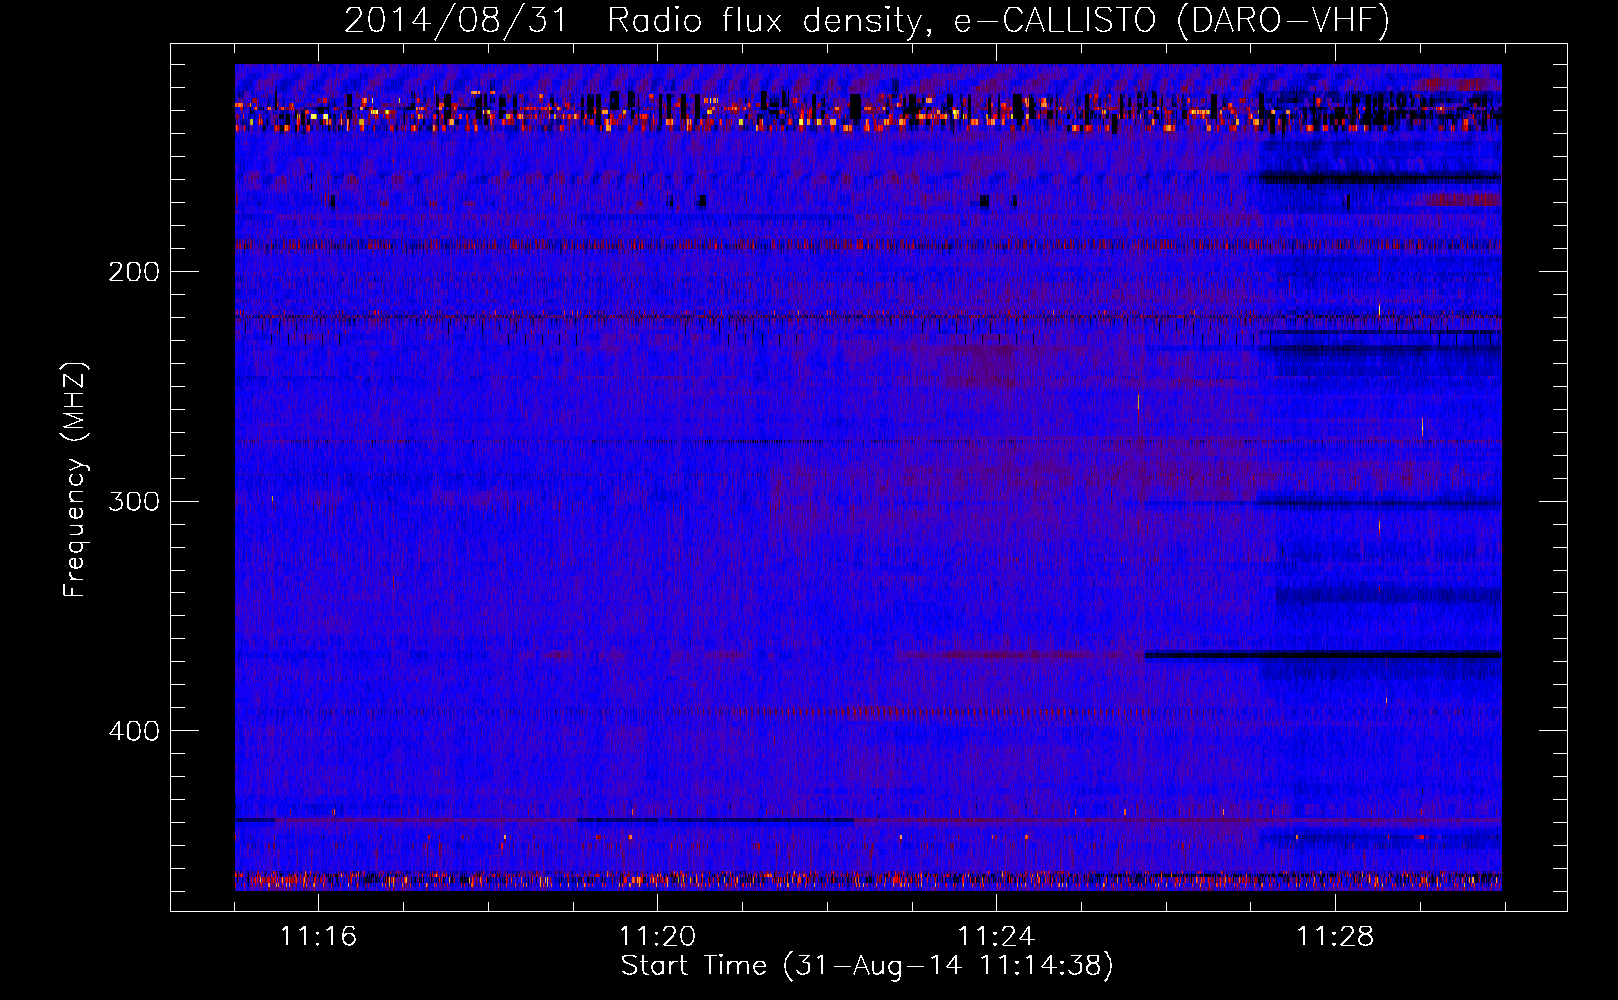The width and height of the screenshot is (1618, 1000).
Task: Click the 11:16 time tick label
Action: tap(318, 937)
